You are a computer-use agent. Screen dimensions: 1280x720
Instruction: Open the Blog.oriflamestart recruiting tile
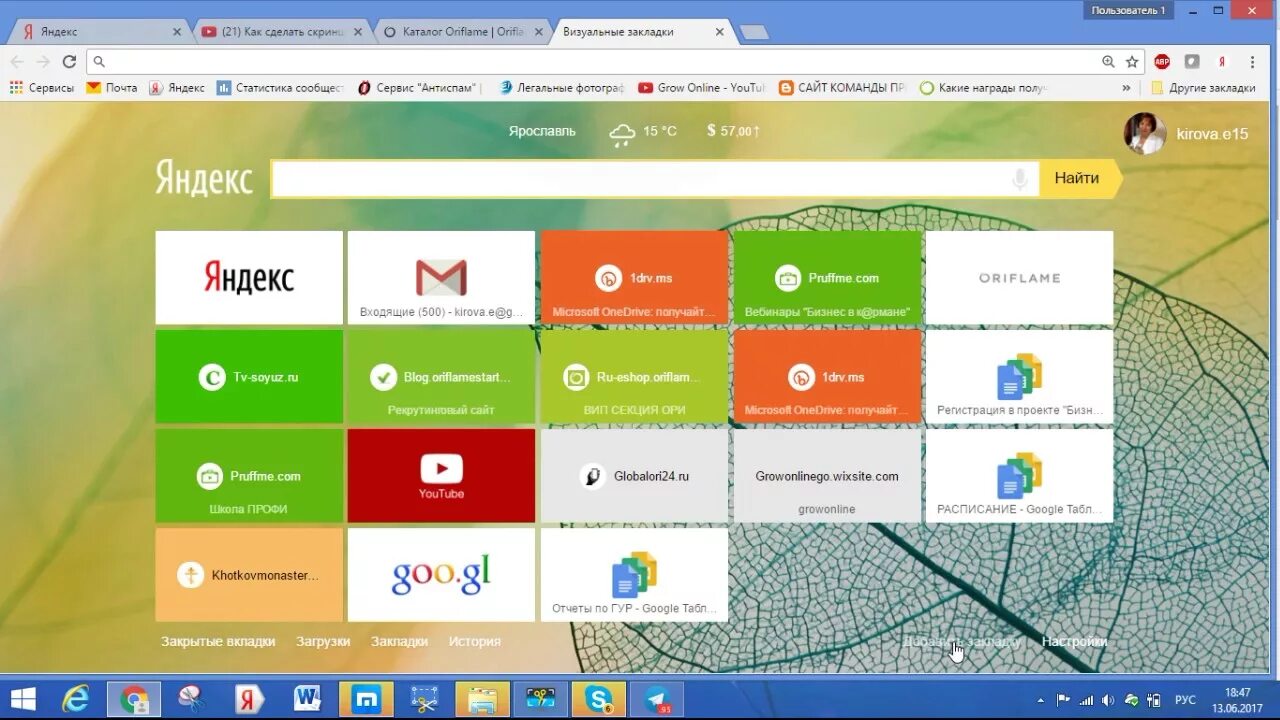441,377
